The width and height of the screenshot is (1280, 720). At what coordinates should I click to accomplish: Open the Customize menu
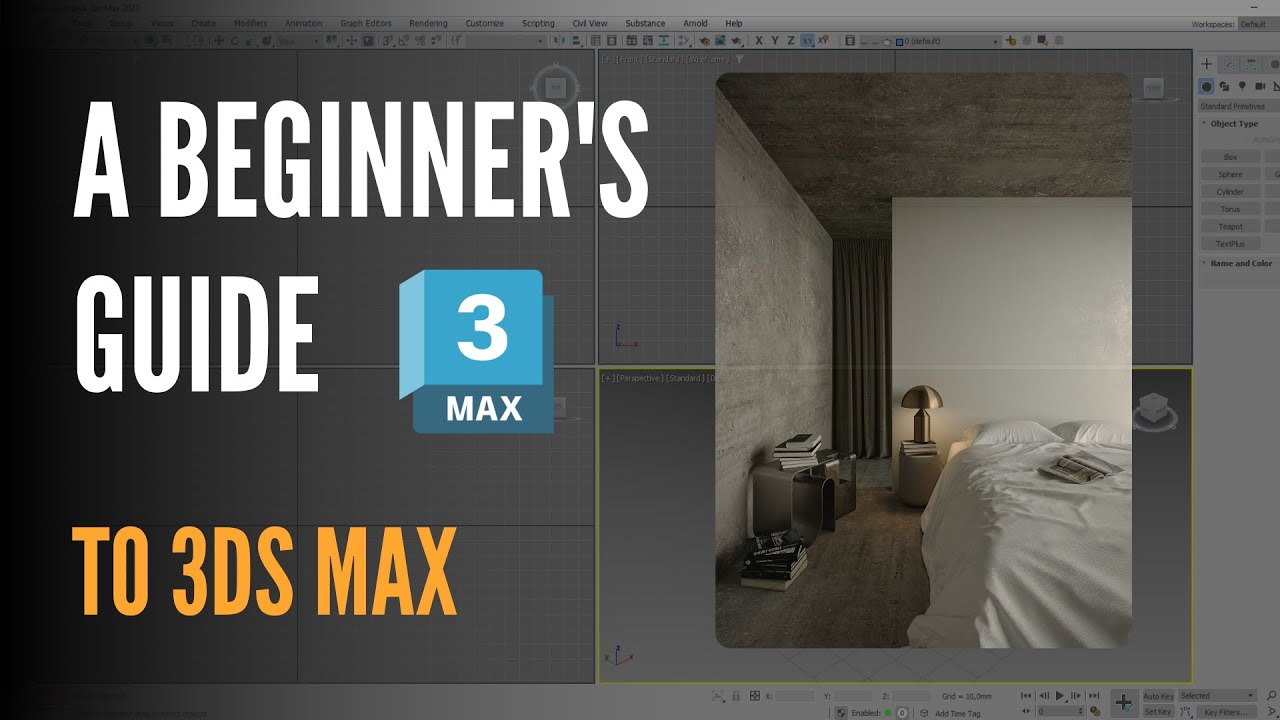(x=484, y=23)
